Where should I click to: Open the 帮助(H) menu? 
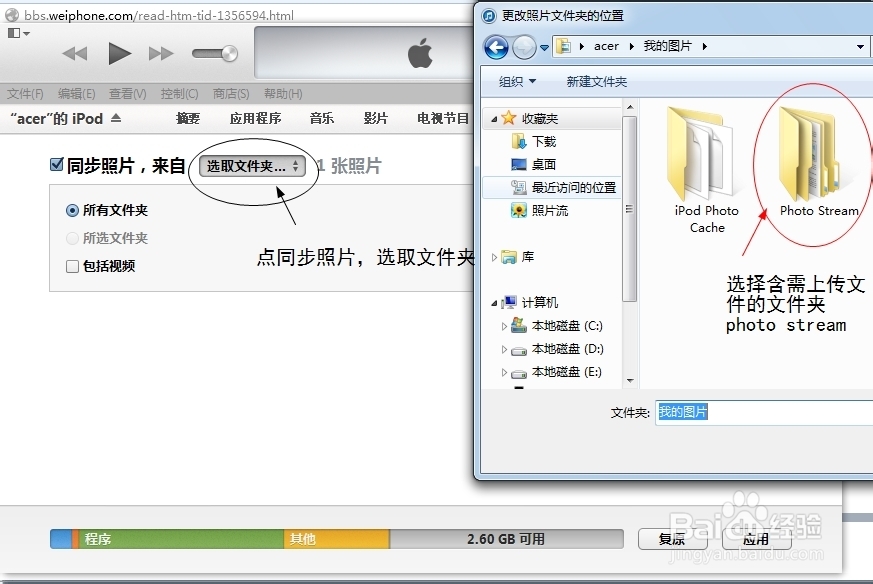(x=283, y=94)
